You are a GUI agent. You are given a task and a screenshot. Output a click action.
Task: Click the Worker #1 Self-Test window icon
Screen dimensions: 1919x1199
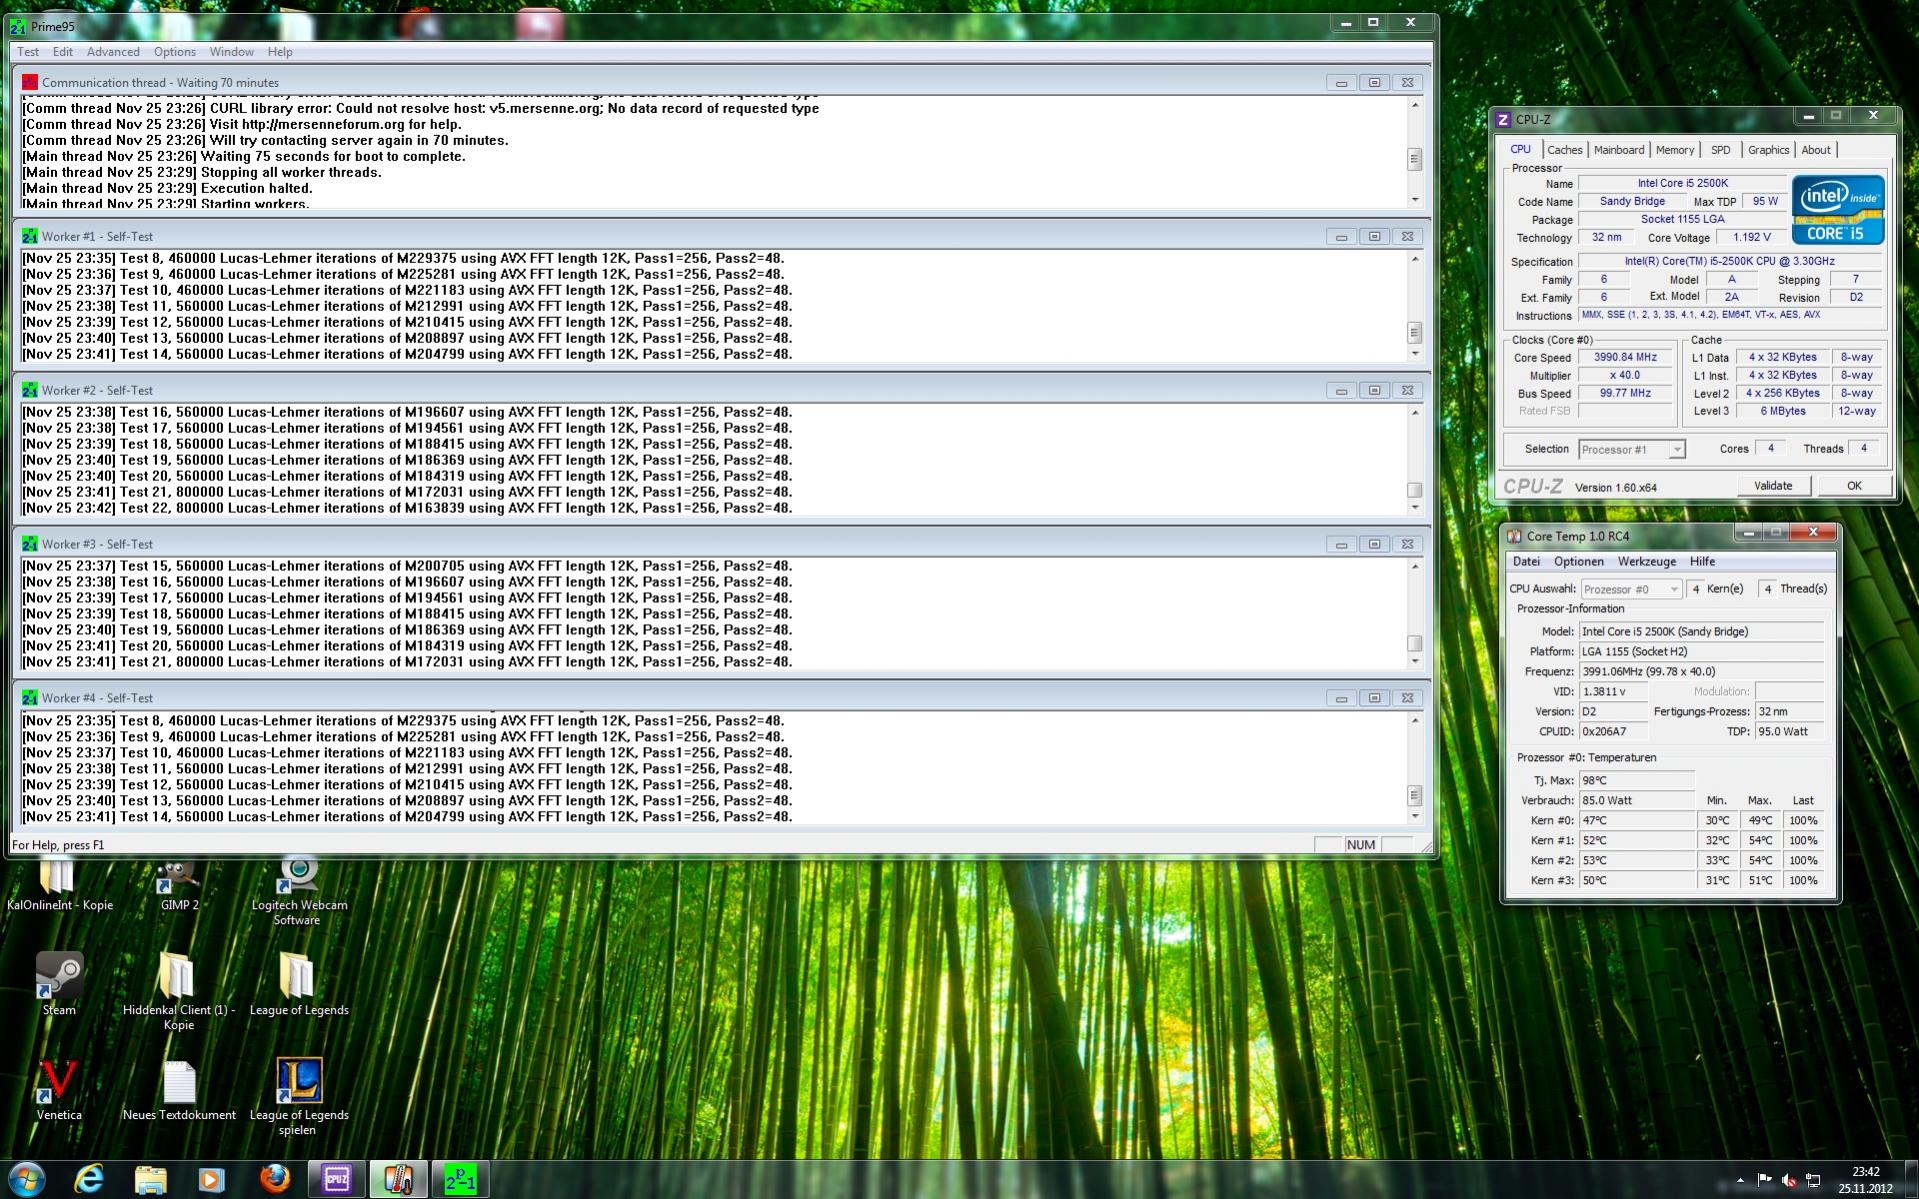coord(30,236)
